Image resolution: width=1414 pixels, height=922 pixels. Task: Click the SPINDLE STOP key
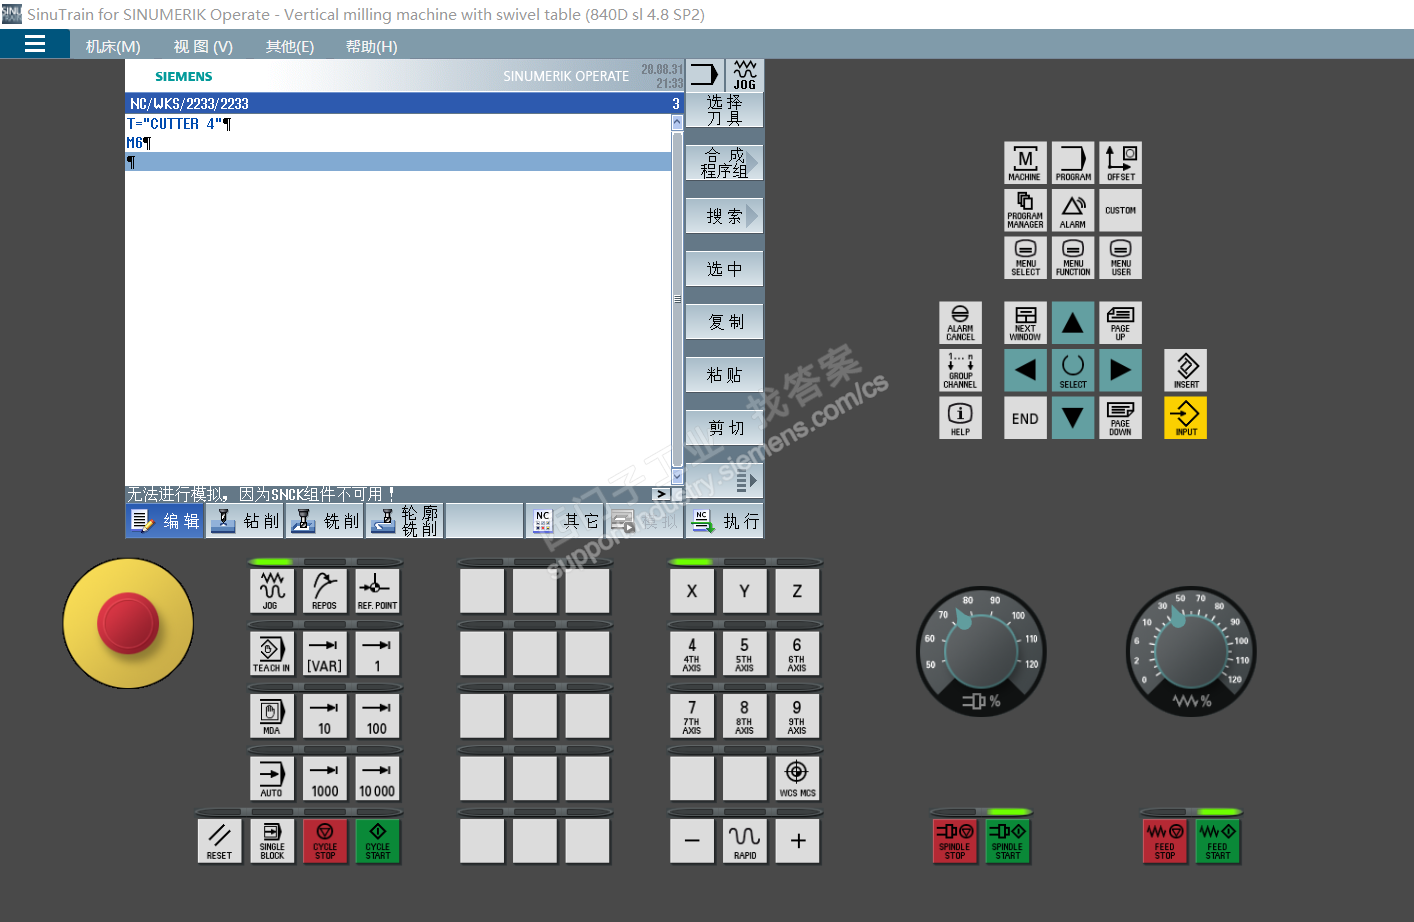pos(955,841)
